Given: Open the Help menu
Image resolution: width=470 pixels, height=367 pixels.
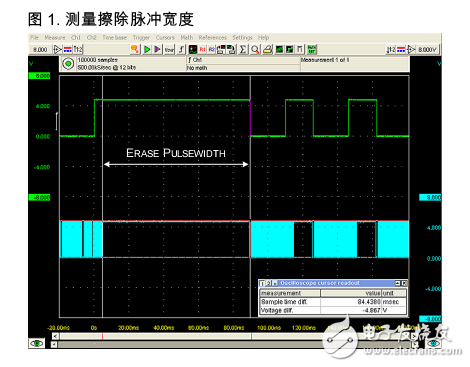Looking at the screenshot, I should point(263,38).
